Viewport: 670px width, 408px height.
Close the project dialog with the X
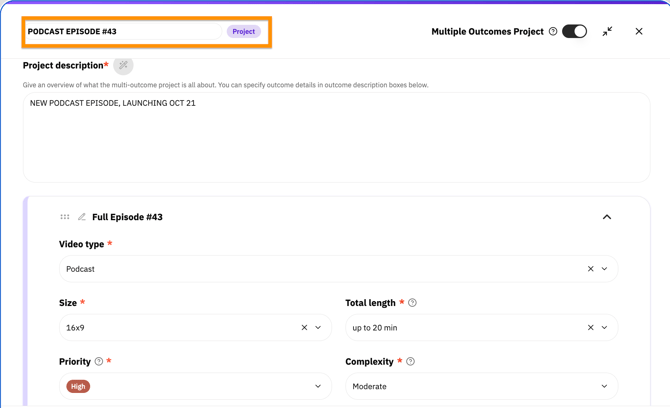(639, 31)
